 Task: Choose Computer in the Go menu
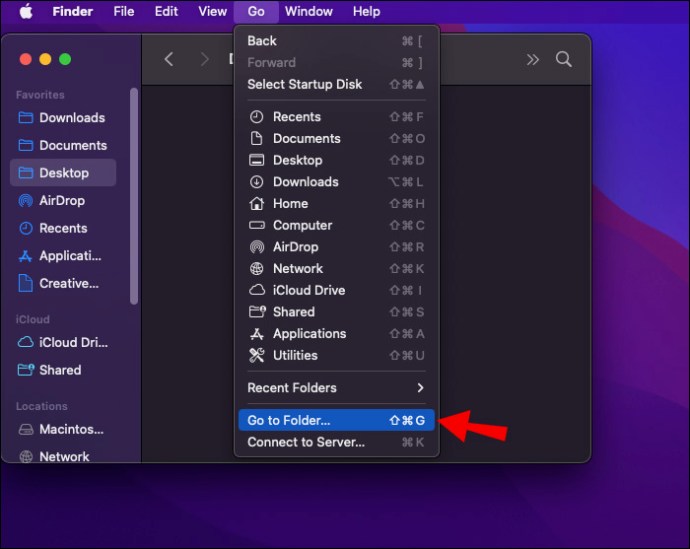click(337, 225)
